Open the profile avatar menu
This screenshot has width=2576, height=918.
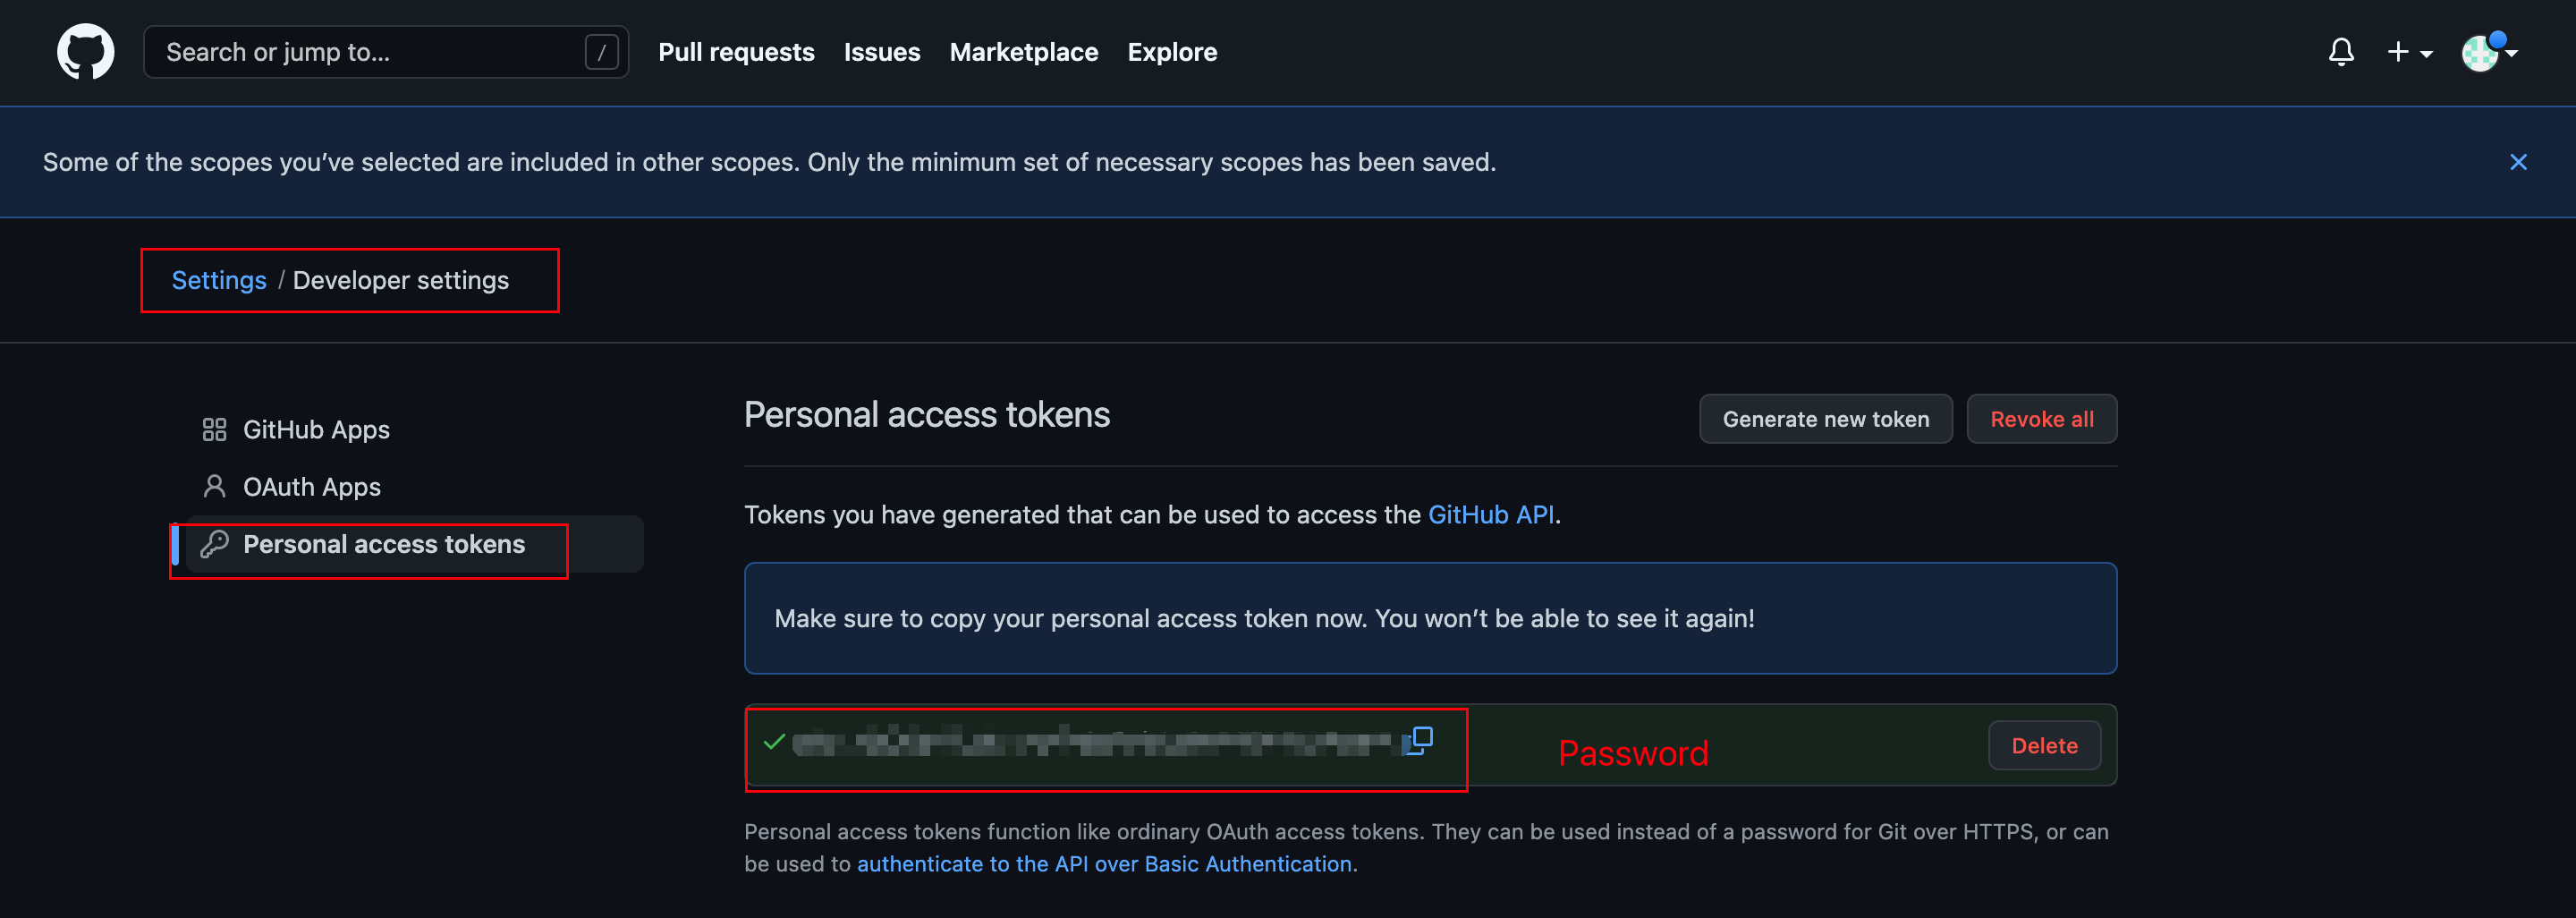coord(2487,52)
